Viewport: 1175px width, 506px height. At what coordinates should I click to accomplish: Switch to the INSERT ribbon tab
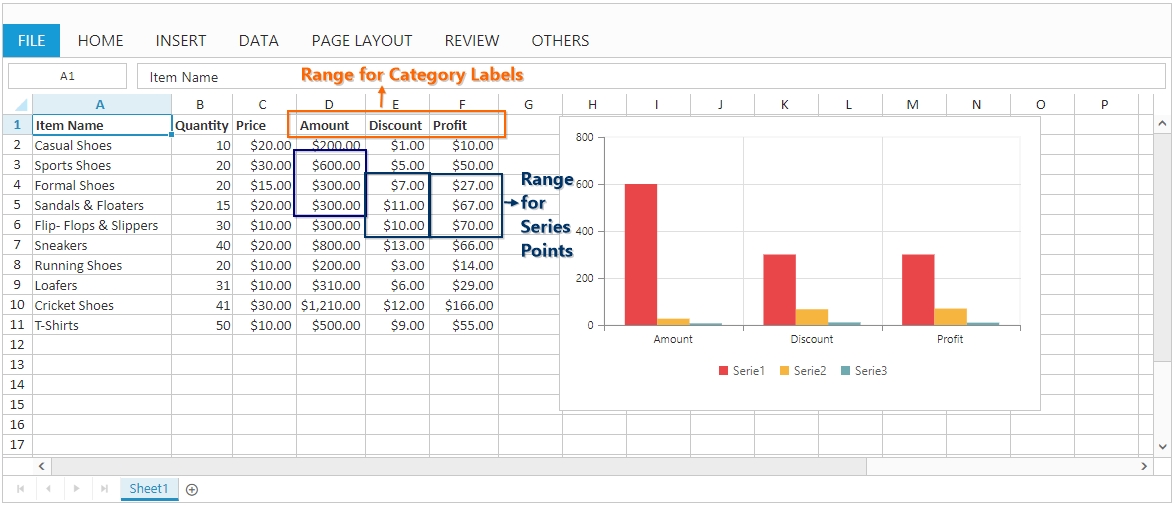pos(181,41)
